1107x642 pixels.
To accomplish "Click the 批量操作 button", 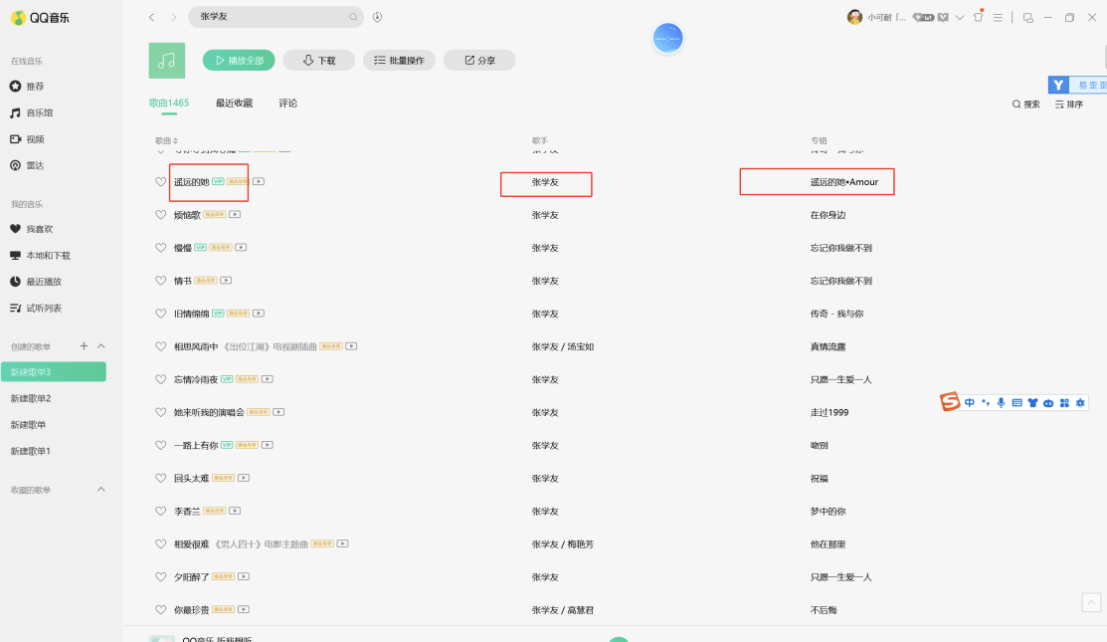I will click(399, 60).
